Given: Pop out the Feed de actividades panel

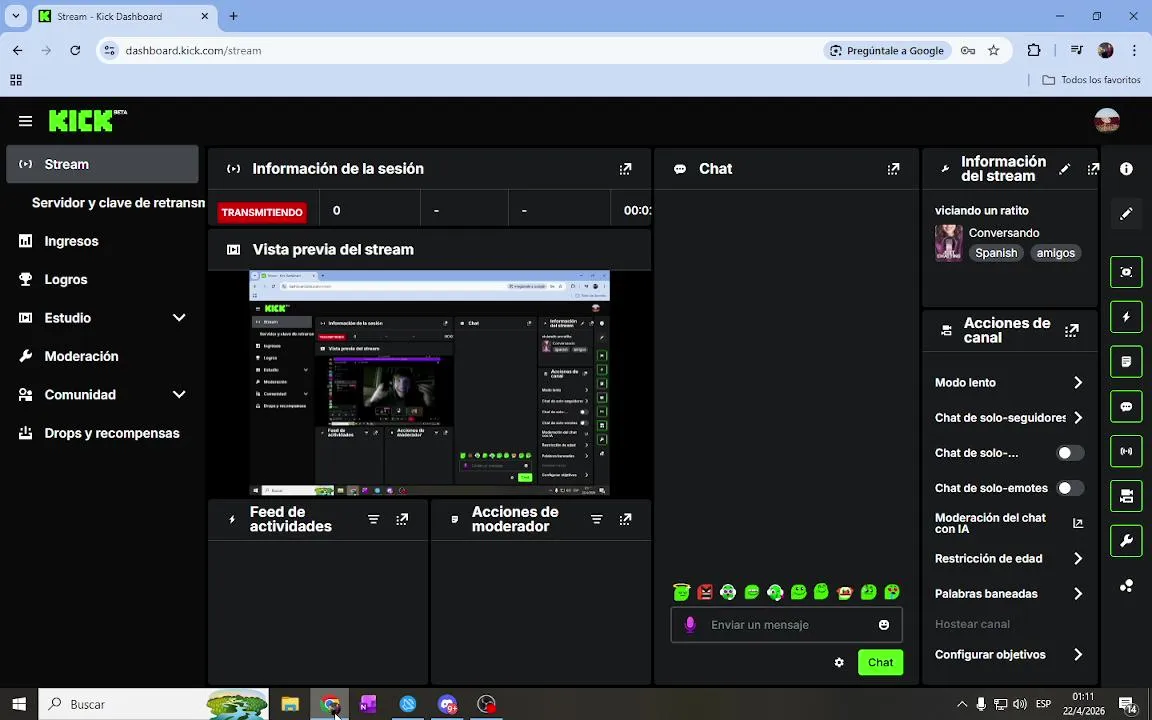Looking at the screenshot, I should [x=402, y=519].
